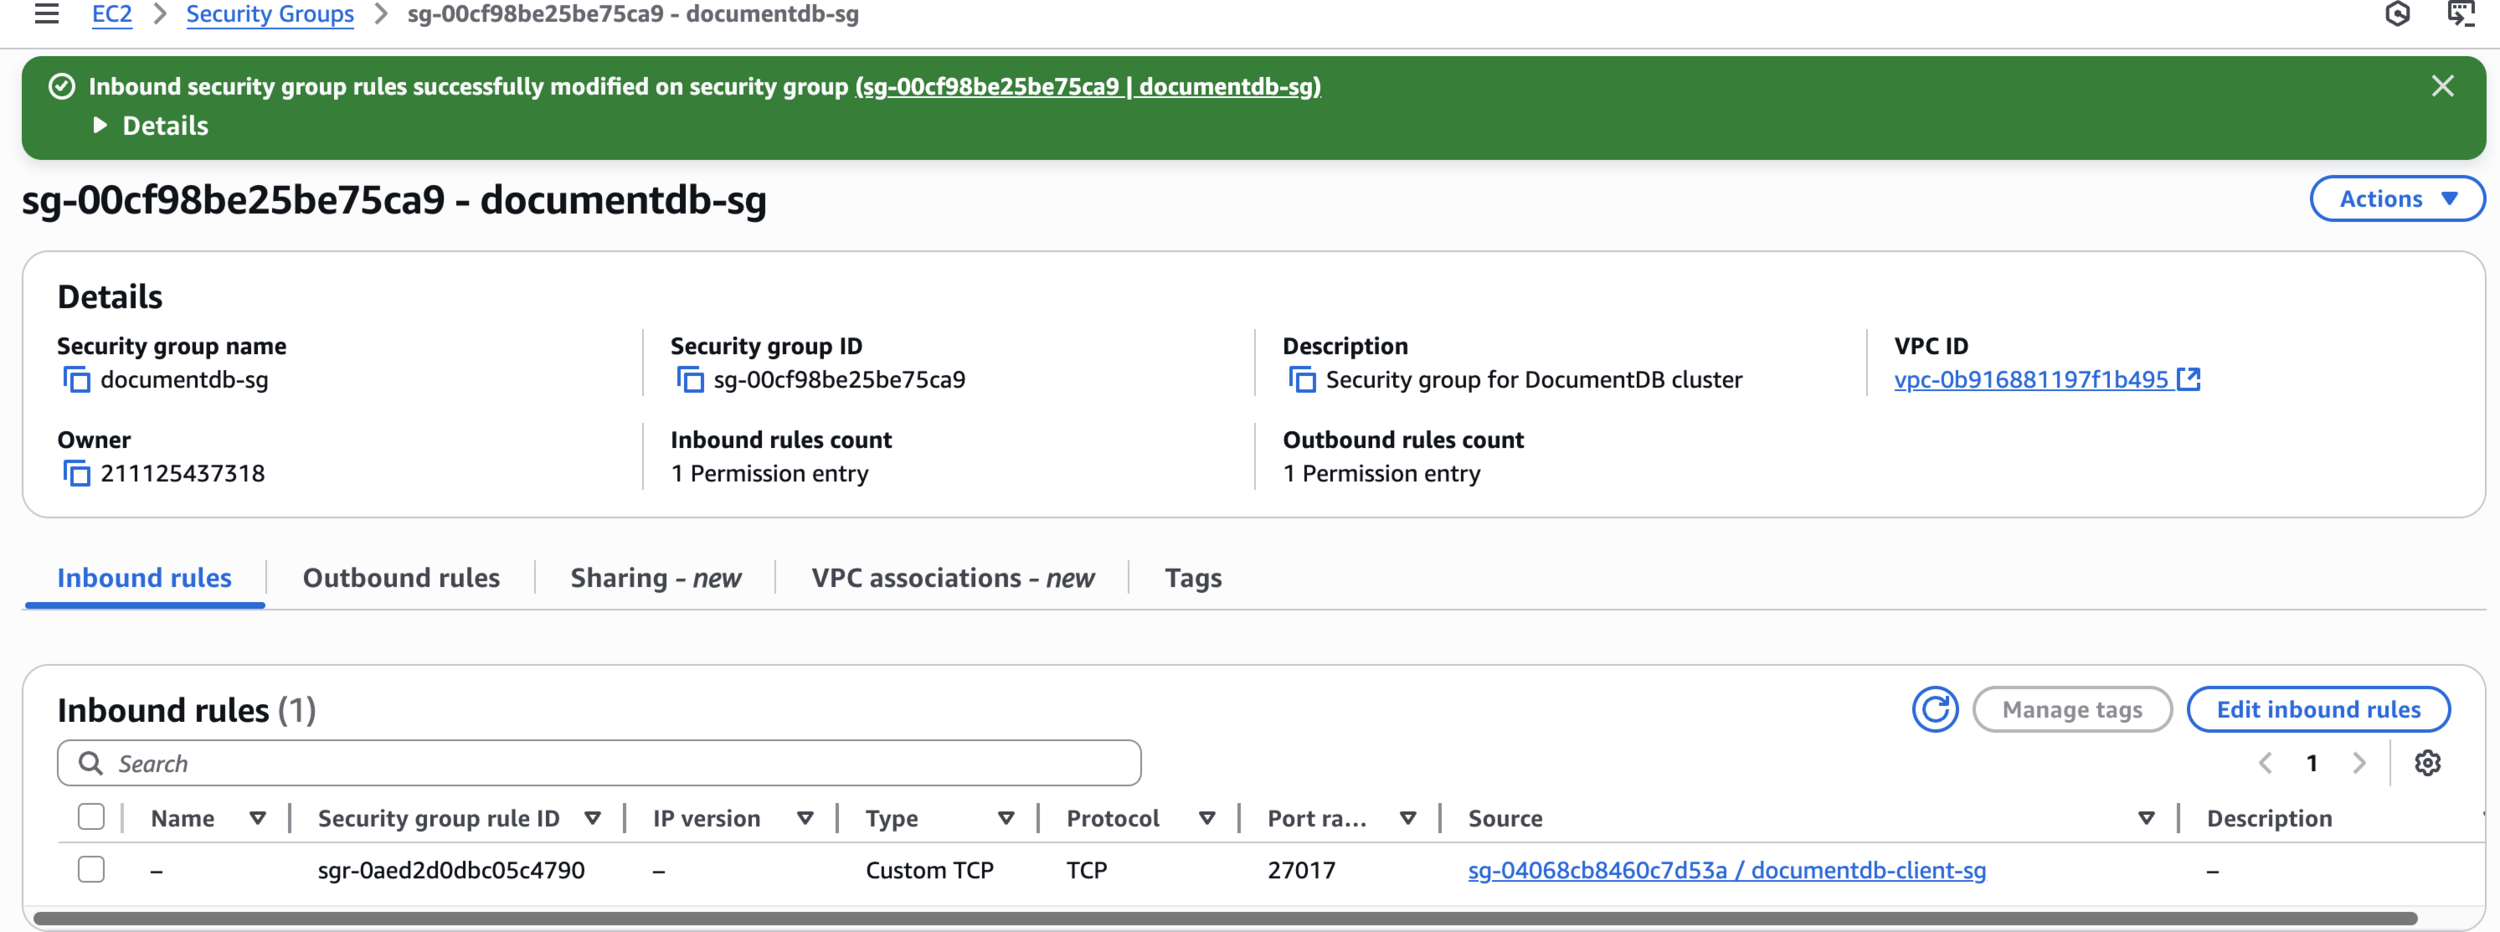Focus the inbound rules Search field

point(599,764)
